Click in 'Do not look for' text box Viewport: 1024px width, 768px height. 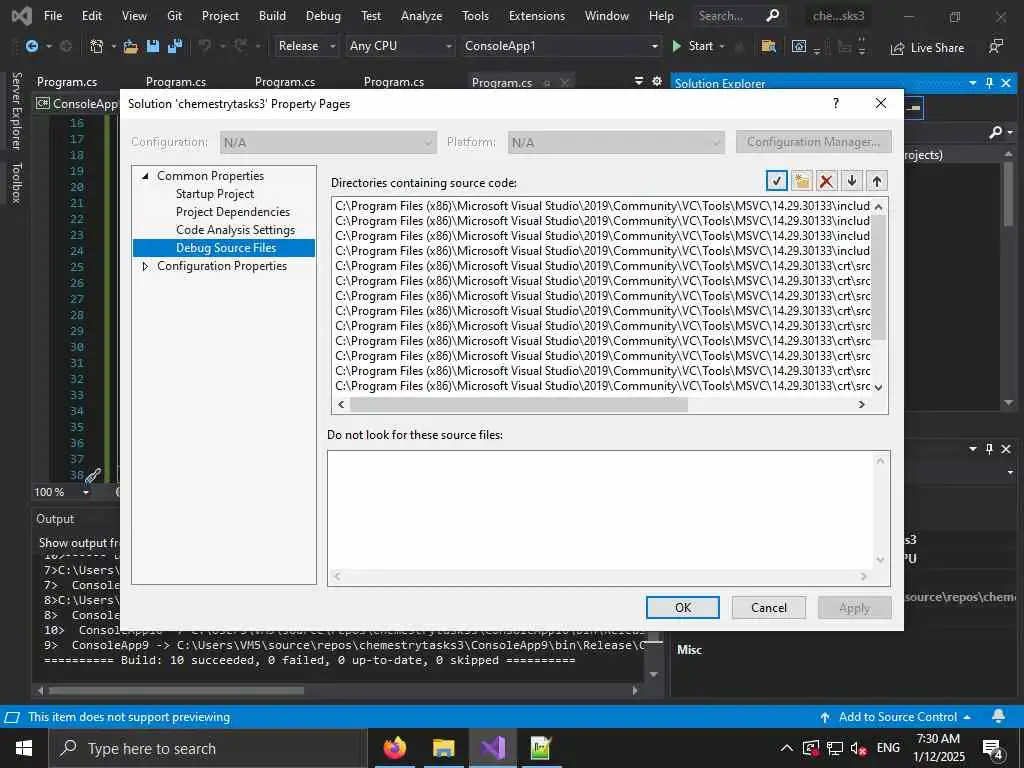(x=601, y=510)
